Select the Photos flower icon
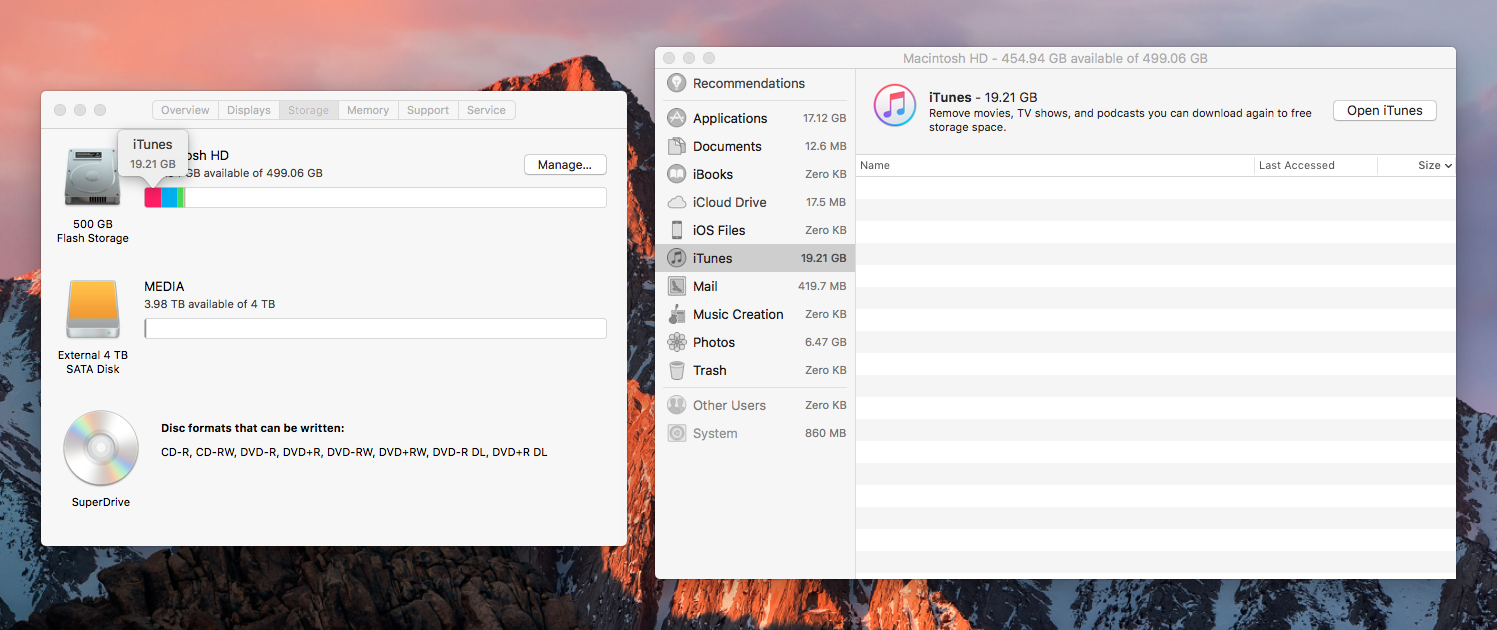Viewport: 1497px width, 630px height. click(677, 342)
